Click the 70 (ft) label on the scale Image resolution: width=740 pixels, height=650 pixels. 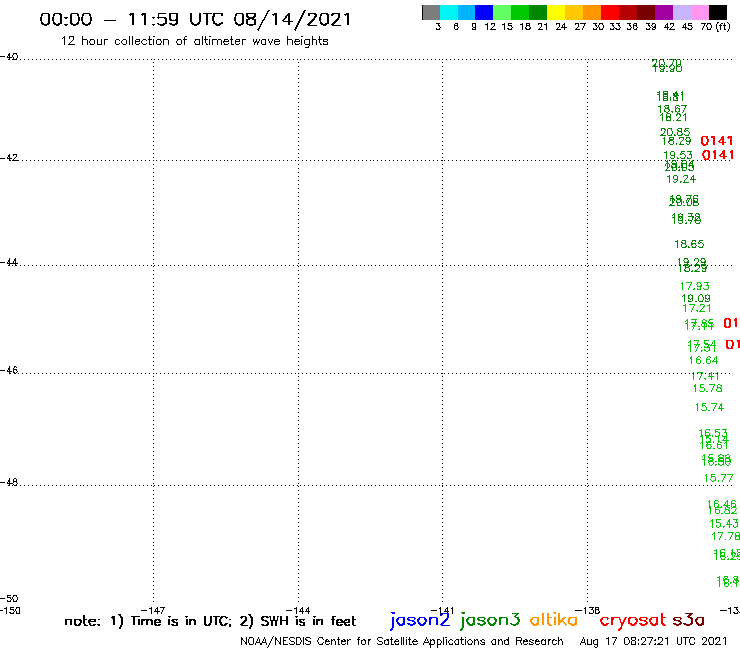(715, 27)
